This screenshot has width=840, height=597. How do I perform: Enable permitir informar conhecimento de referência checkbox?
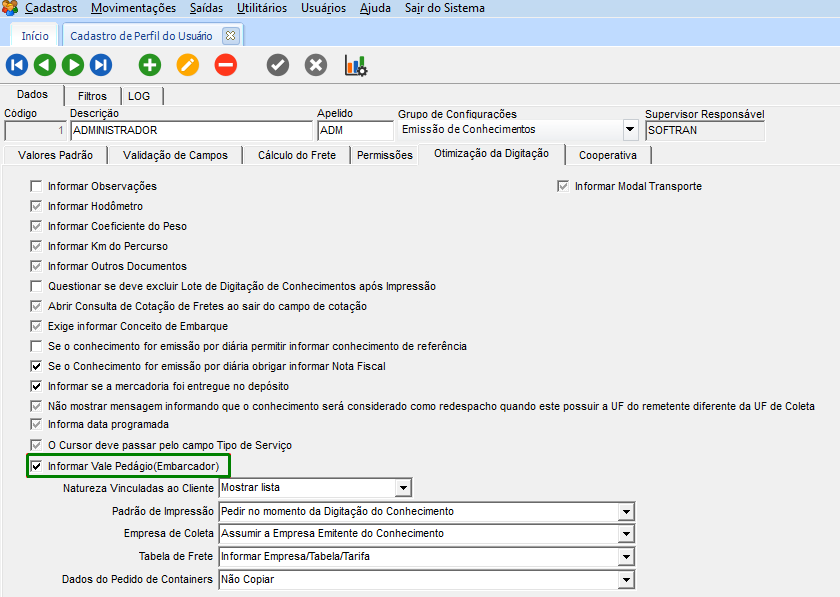(x=36, y=346)
